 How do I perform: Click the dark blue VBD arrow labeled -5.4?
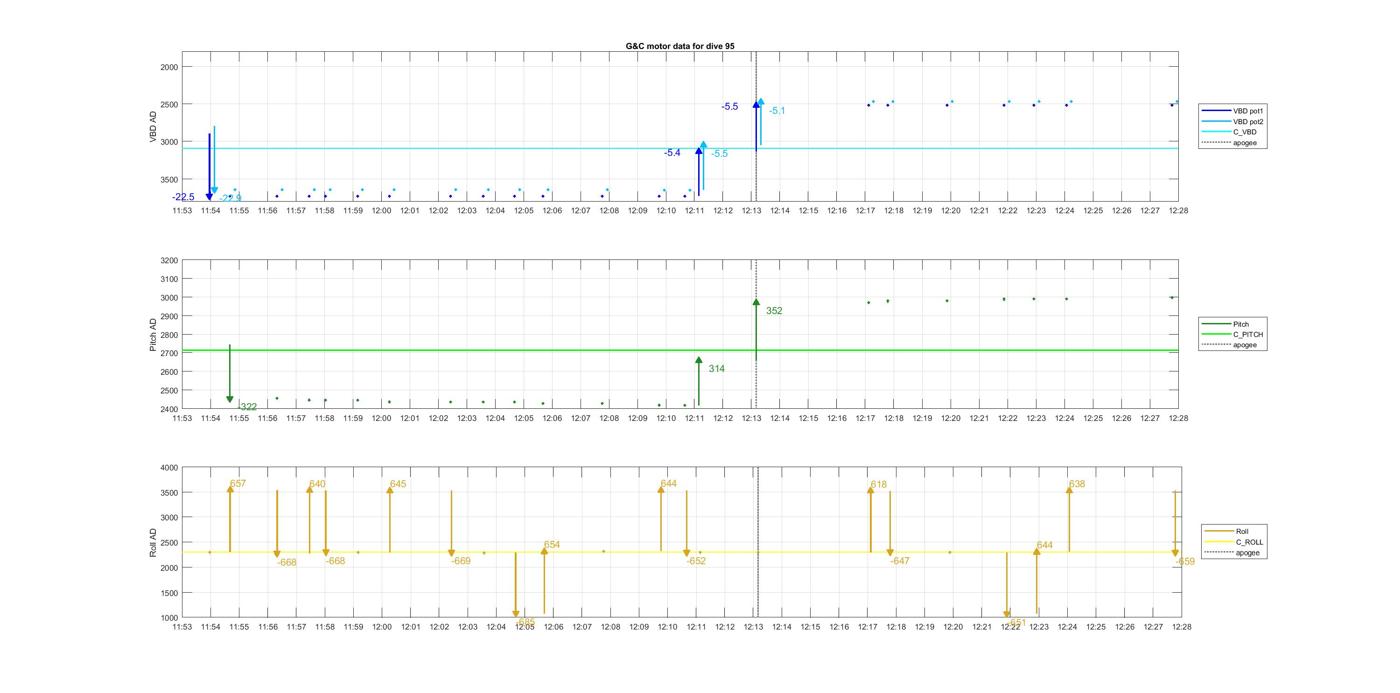(x=699, y=171)
